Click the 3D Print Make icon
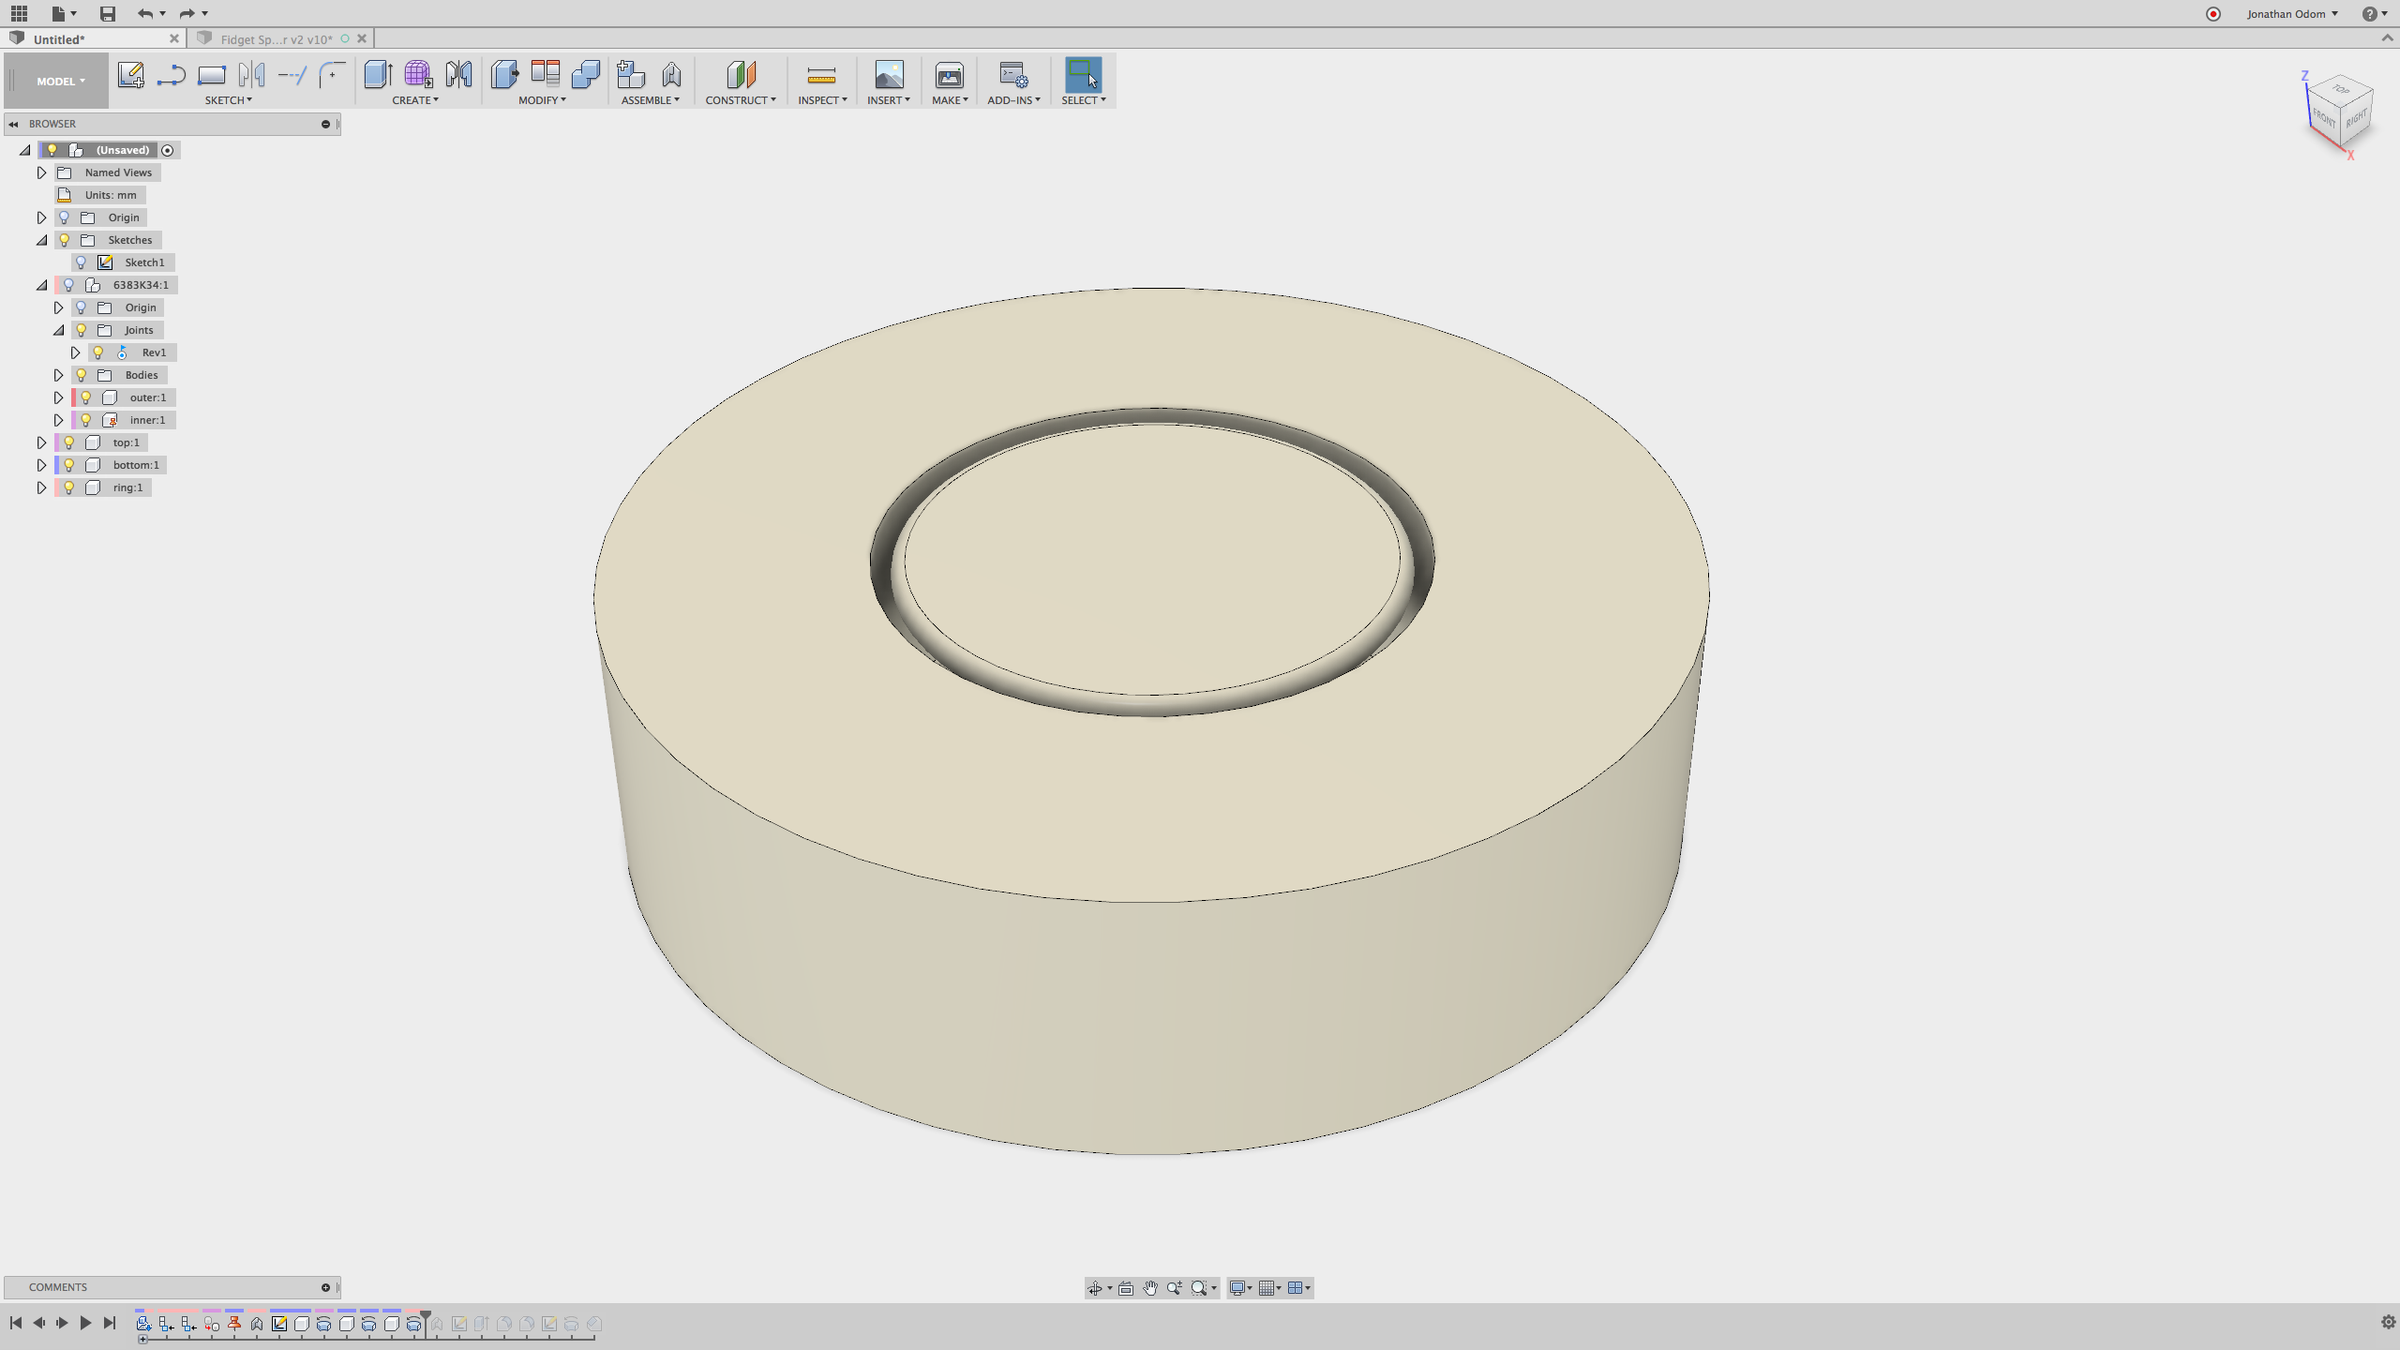This screenshot has width=2400, height=1350. pyautogui.click(x=948, y=75)
